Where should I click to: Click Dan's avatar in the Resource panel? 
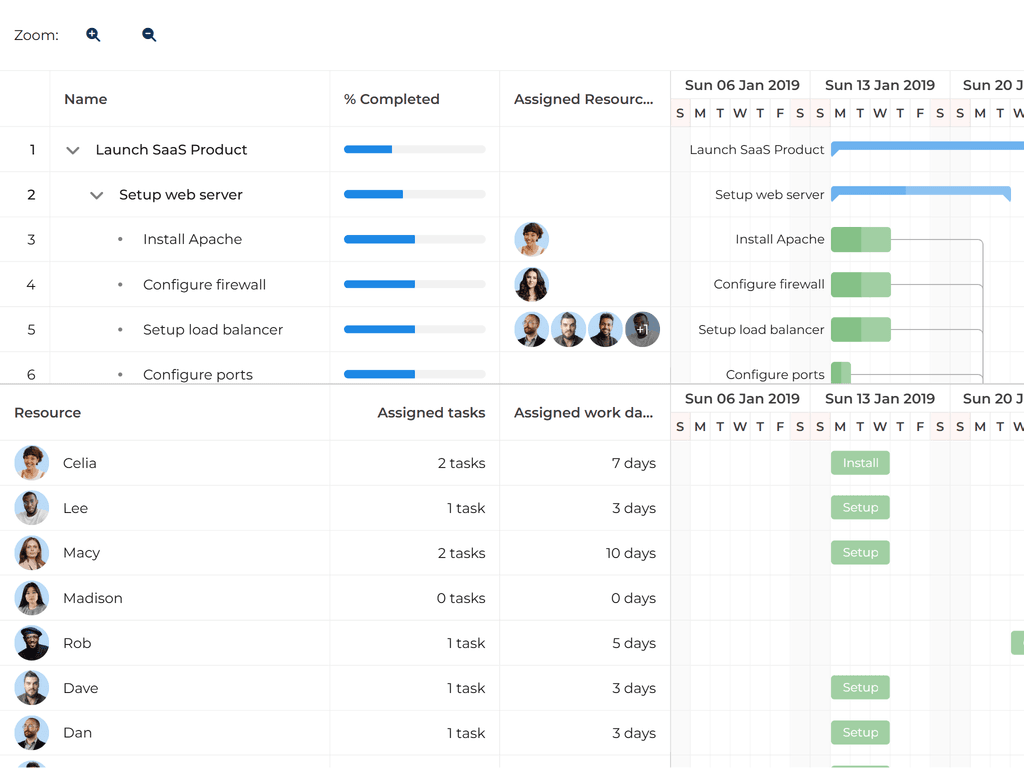31,733
